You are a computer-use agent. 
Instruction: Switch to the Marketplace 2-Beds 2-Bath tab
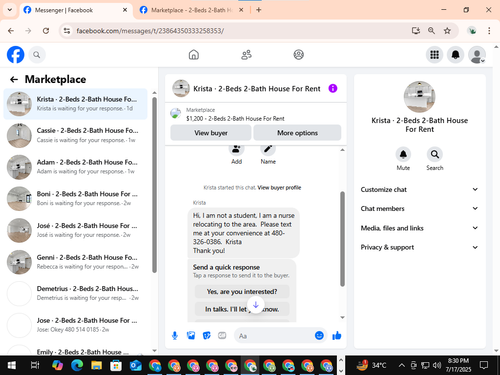pyautogui.click(x=192, y=10)
